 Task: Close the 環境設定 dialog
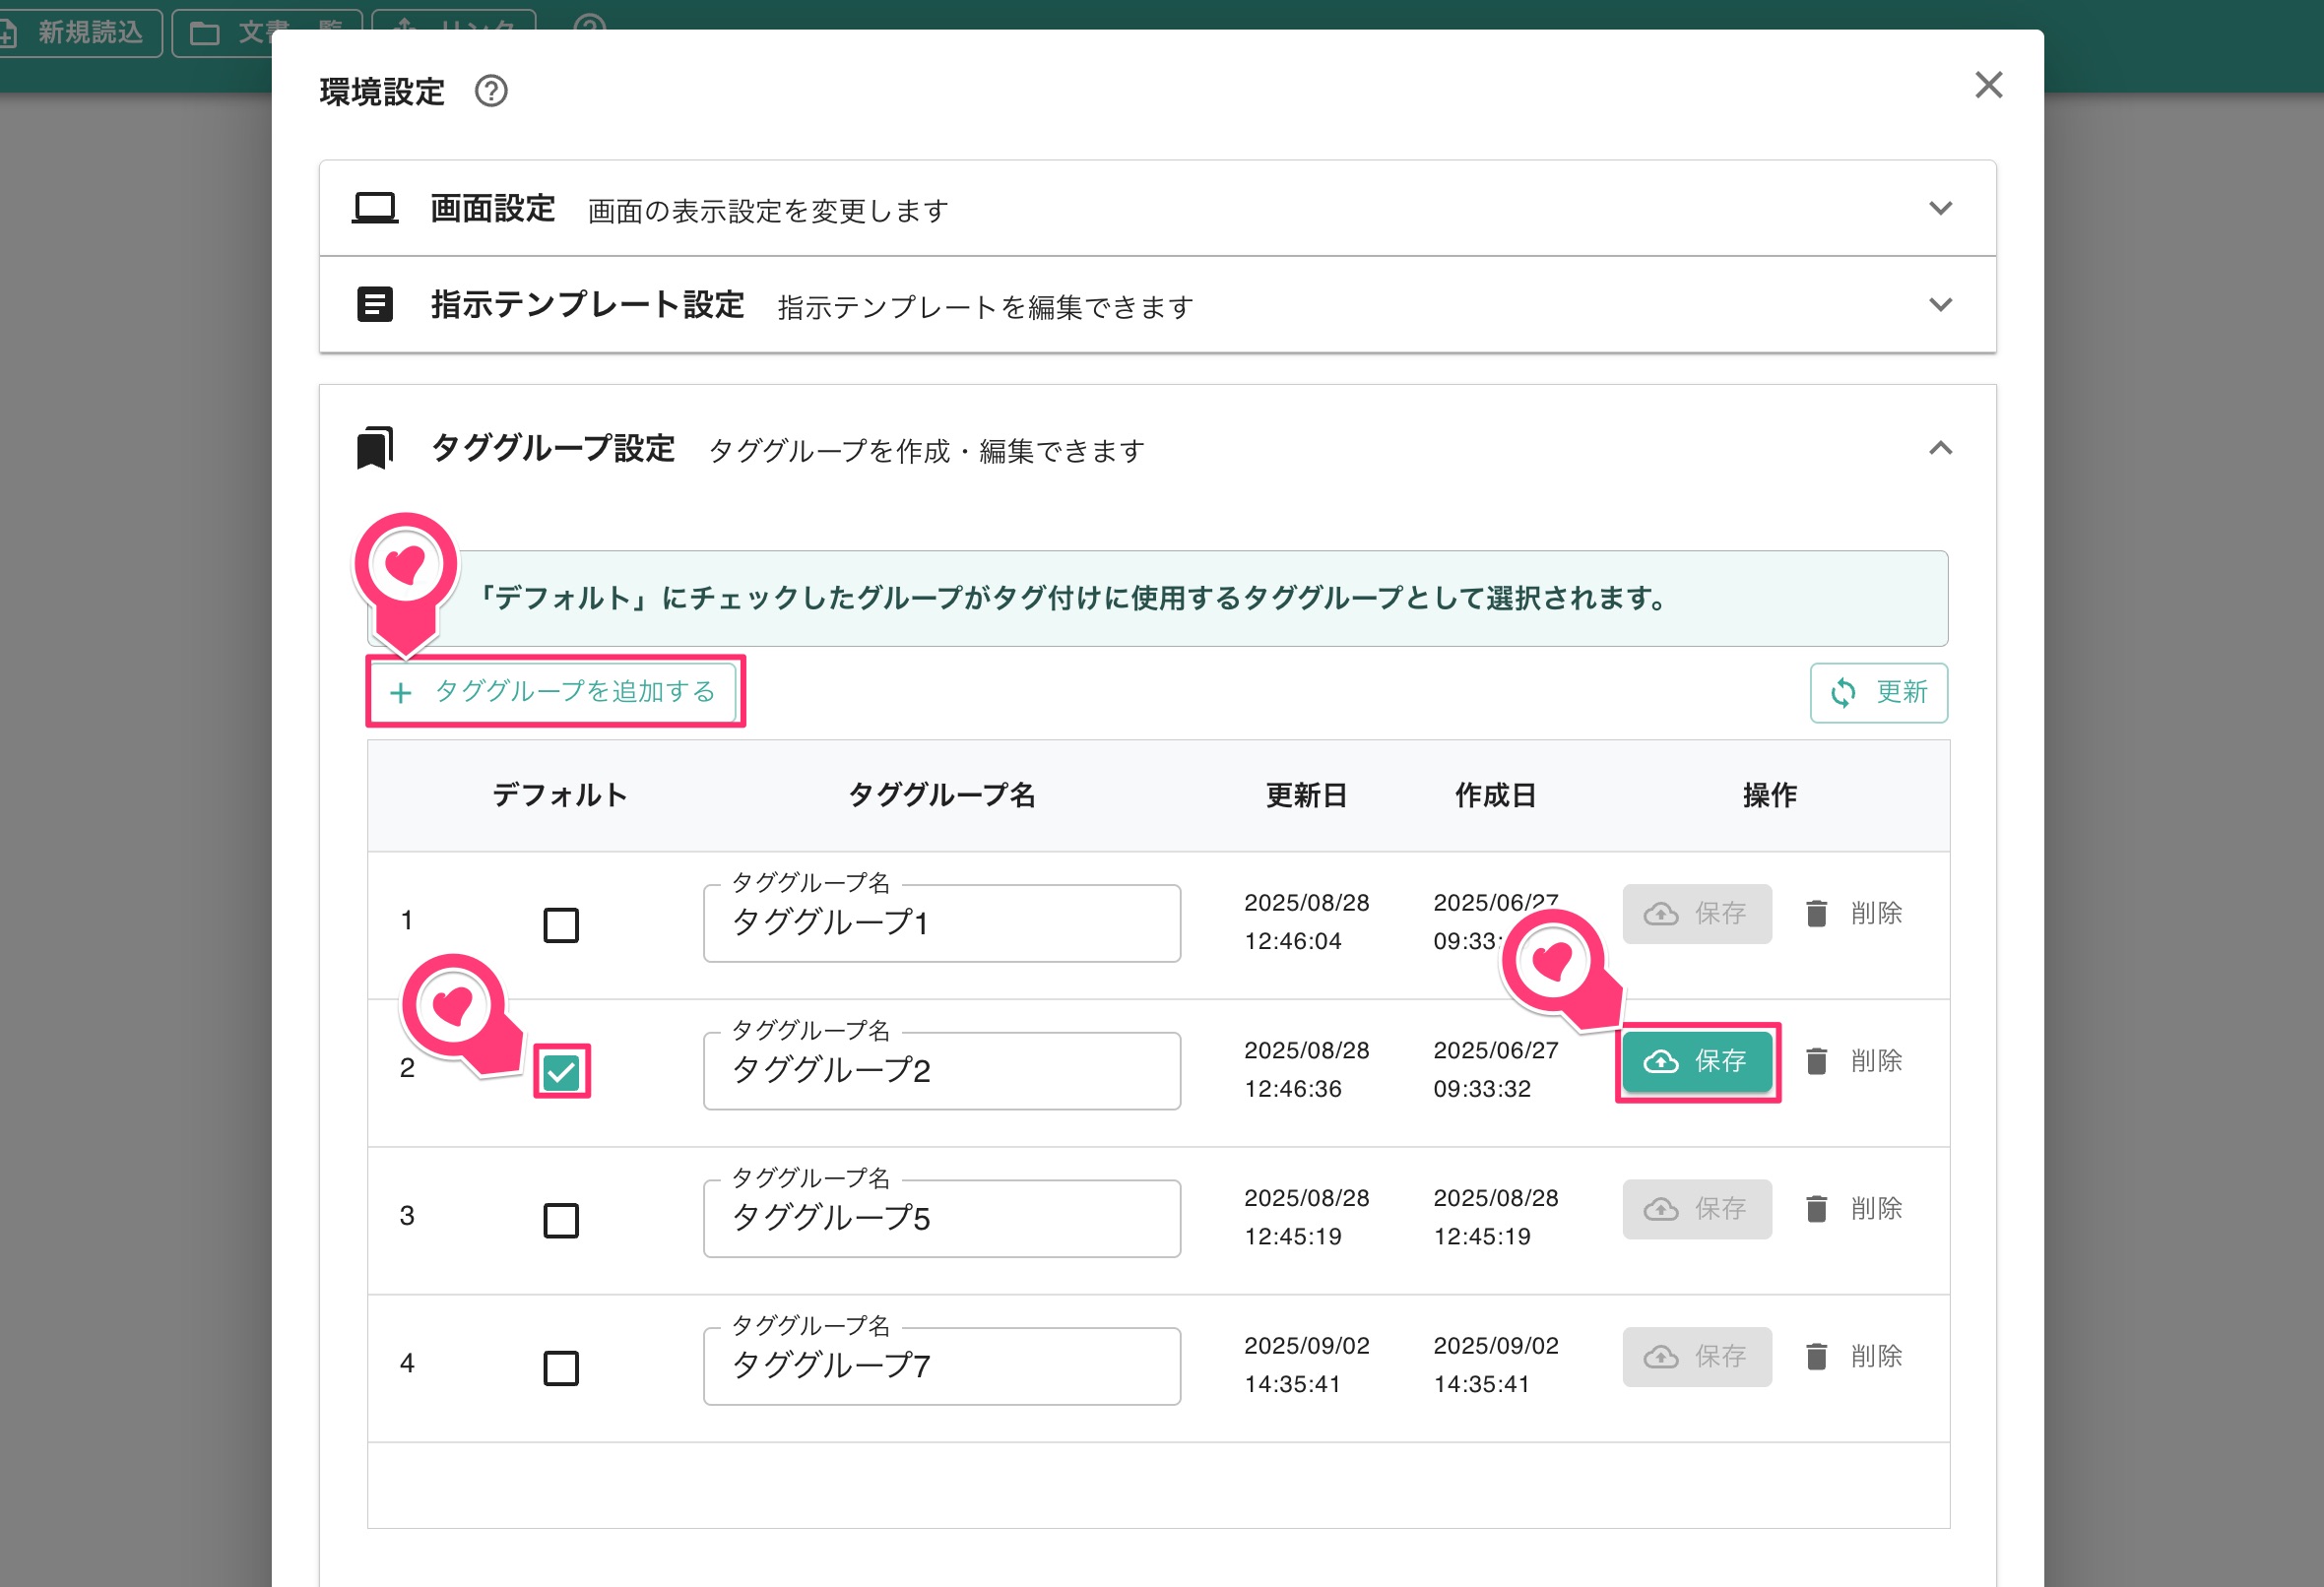coord(1988,85)
